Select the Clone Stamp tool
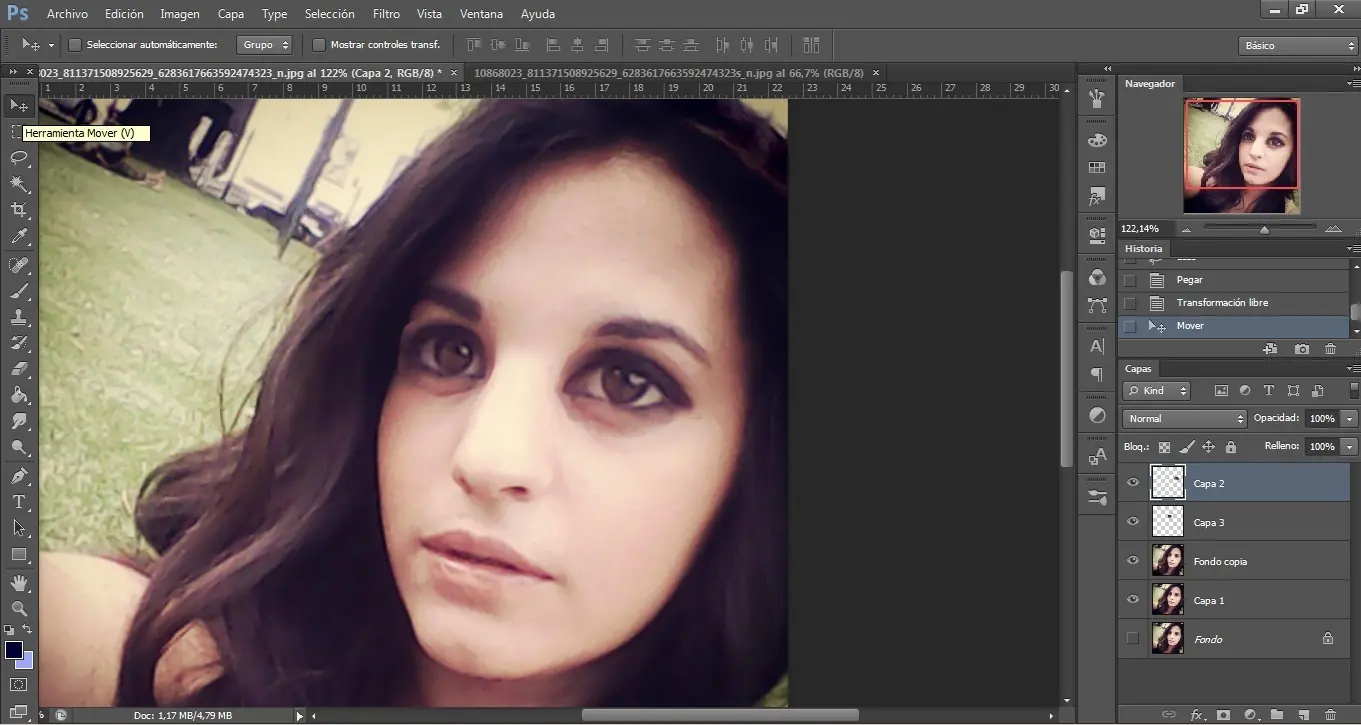 coord(19,317)
